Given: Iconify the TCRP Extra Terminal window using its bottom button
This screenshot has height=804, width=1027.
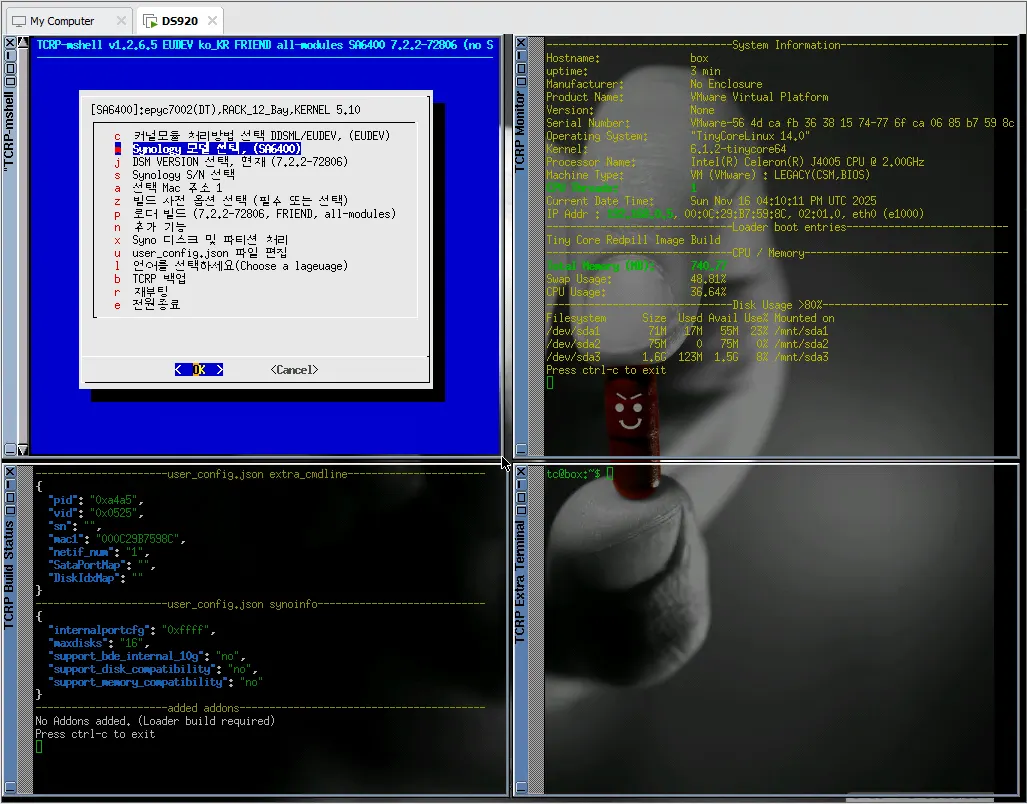Looking at the screenshot, I should point(521,788).
